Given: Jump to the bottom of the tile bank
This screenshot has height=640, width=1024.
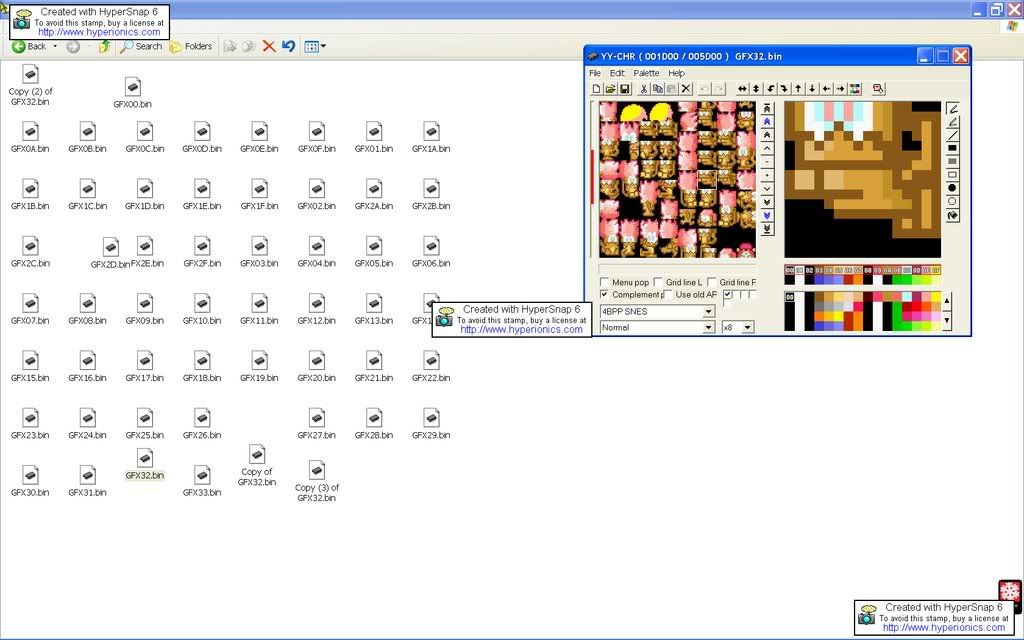Looking at the screenshot, I should (x=767, y=229).
